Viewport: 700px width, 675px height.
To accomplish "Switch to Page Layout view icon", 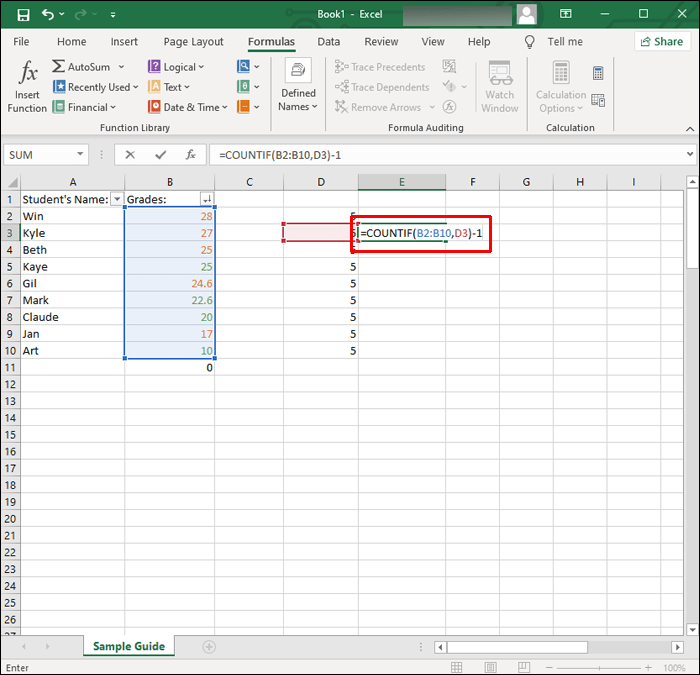I will [490, 668].
